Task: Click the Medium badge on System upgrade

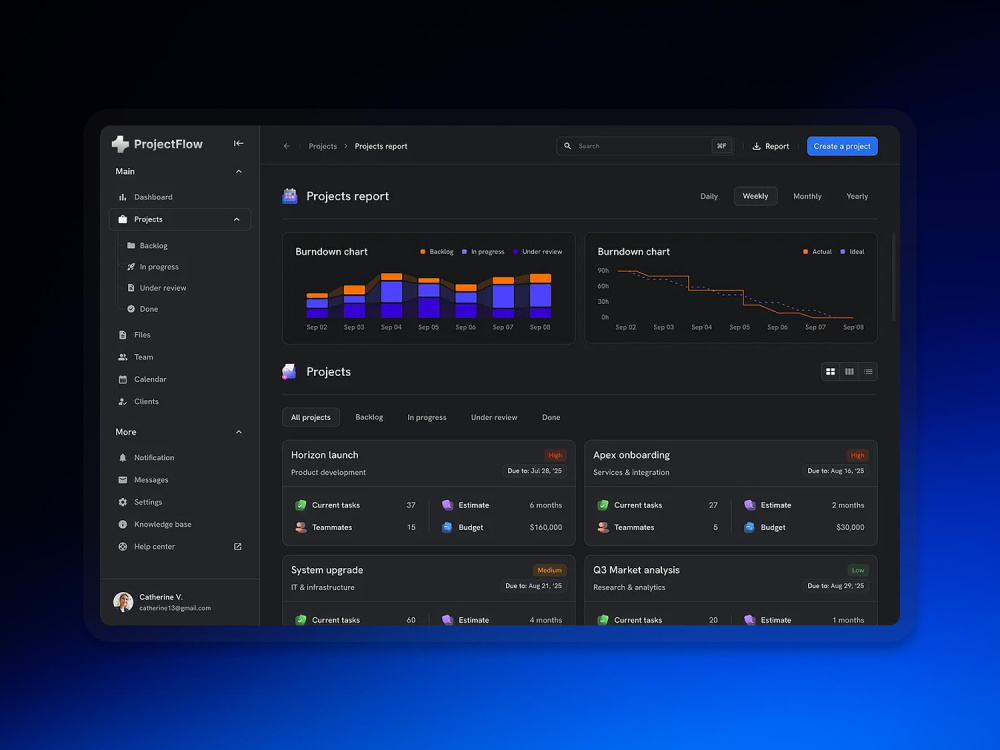Action: (x=549, y=570)
